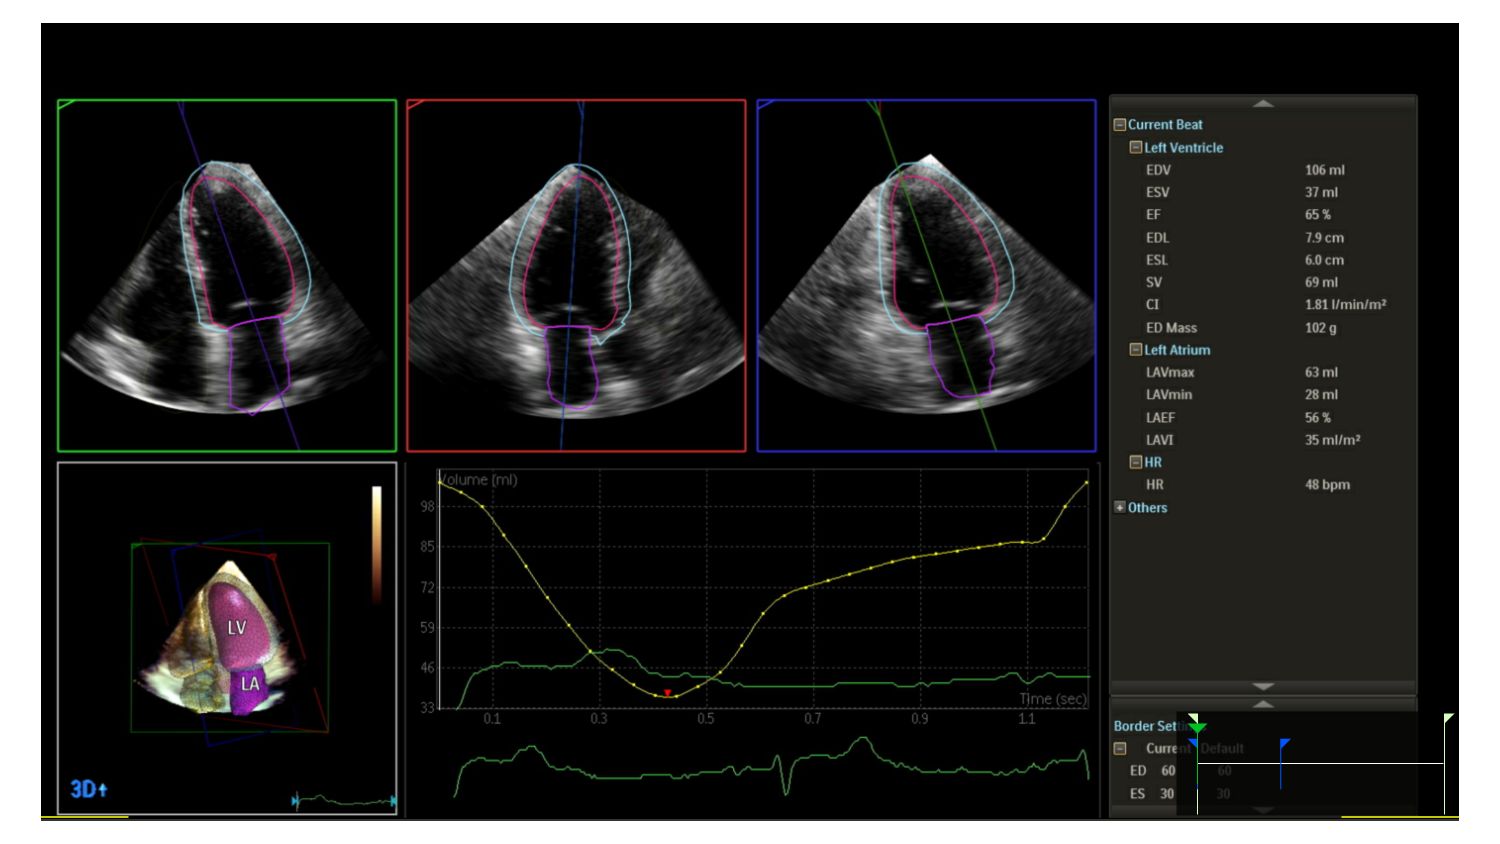This screenshot has height=844, width=1500.
Task: Click the Volume (ml) axis label
Action: point(479,480)
